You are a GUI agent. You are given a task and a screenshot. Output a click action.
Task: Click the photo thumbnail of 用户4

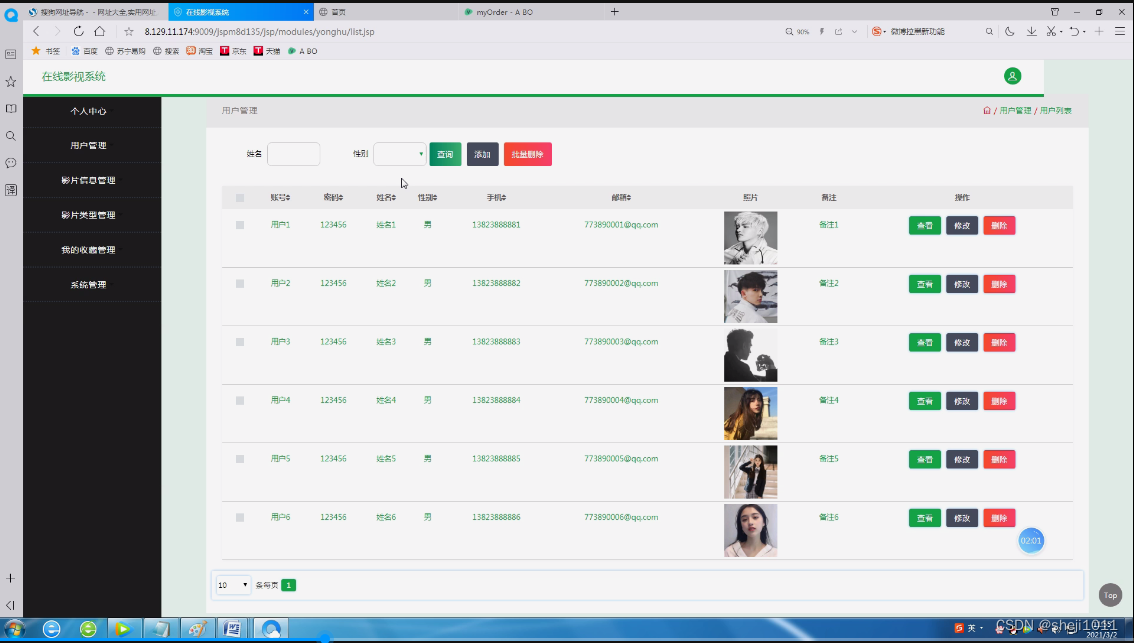coord(751,413)
